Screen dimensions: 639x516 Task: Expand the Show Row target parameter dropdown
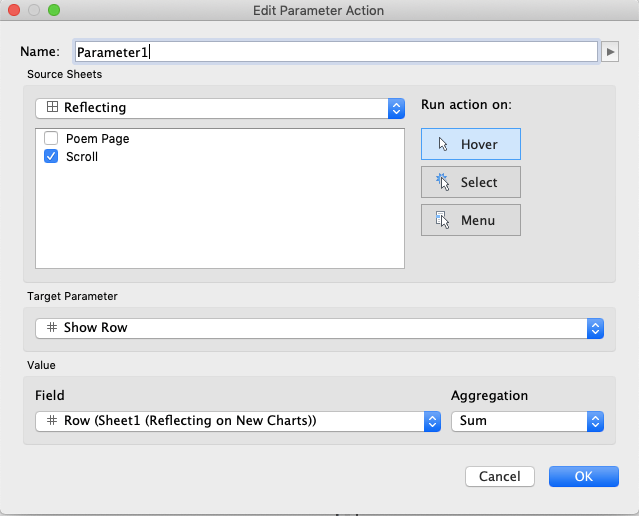point(595,328)
